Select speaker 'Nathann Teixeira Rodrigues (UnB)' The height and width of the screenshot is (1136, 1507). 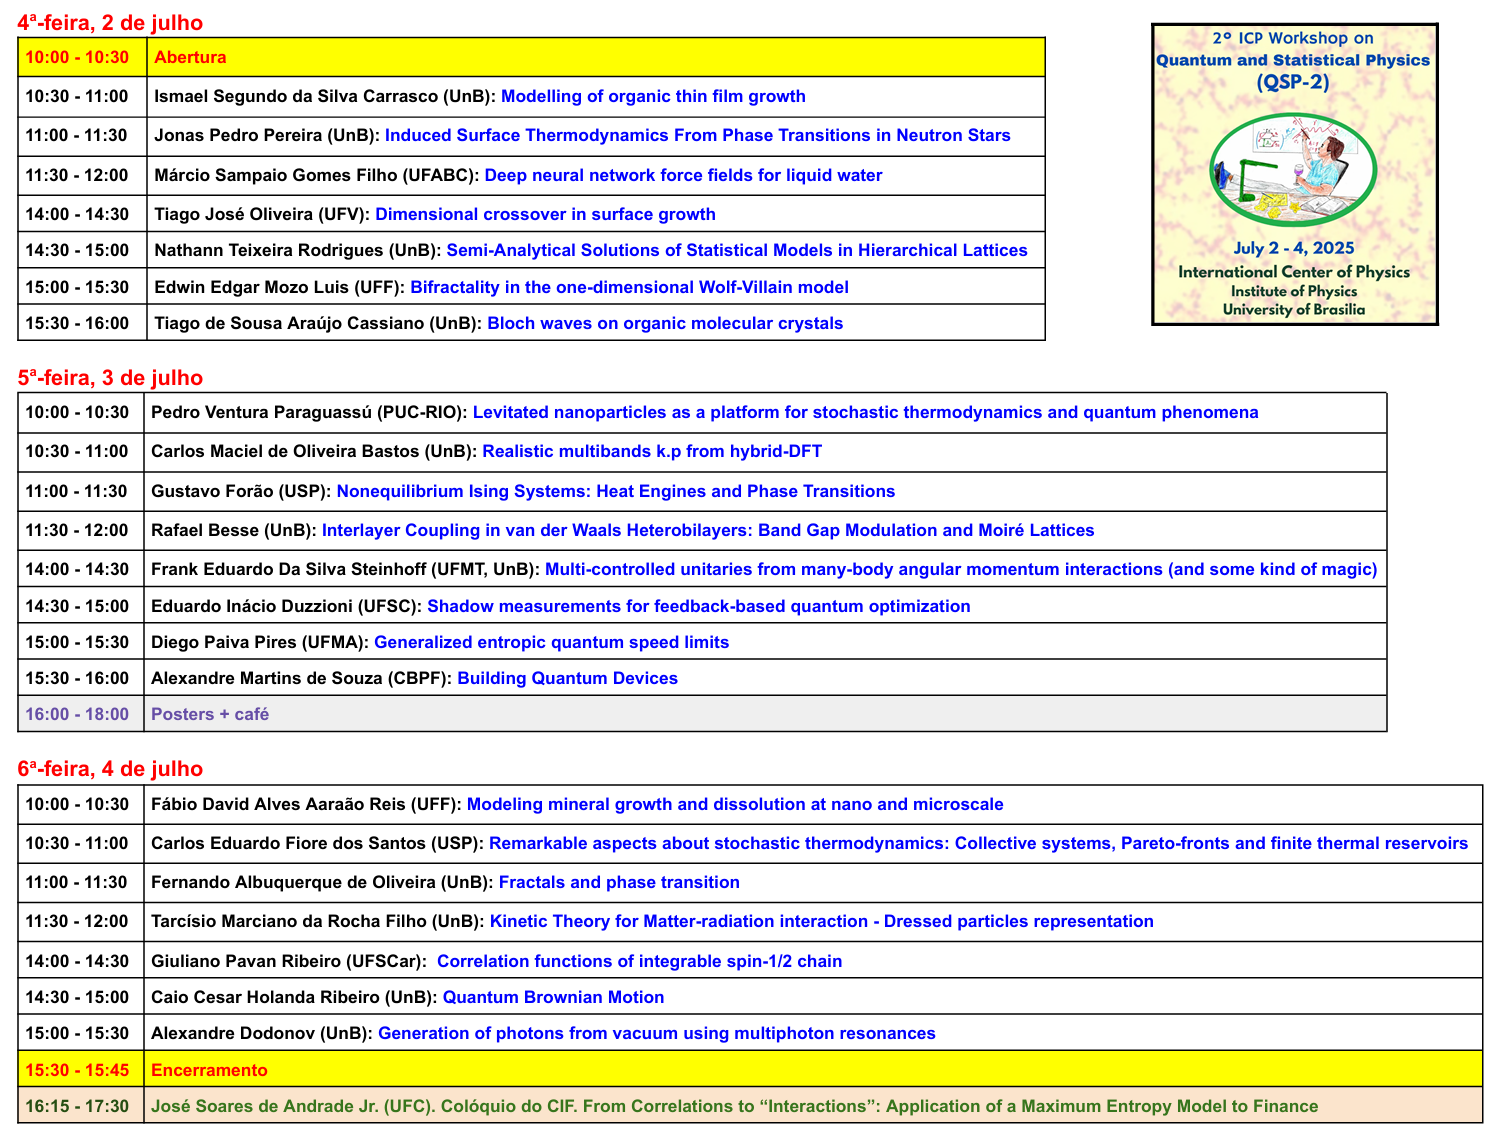click(298, 250)
